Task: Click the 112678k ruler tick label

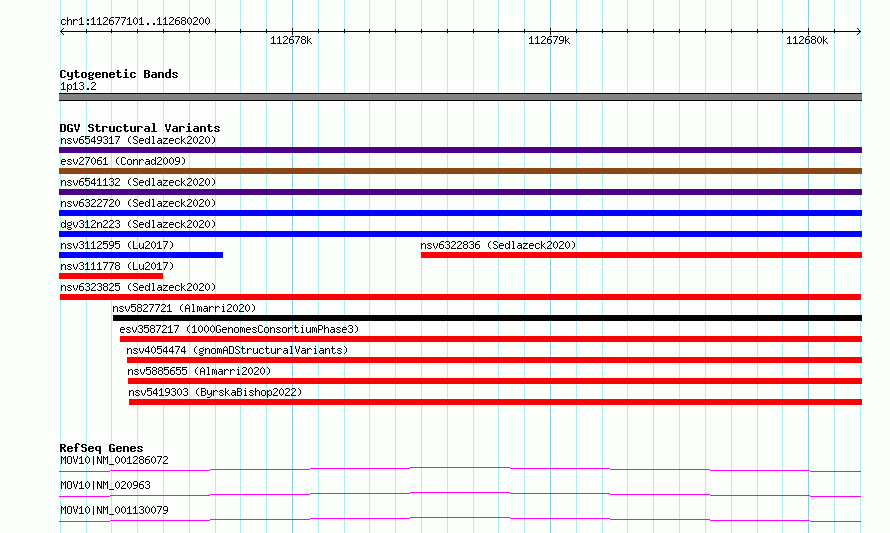Action: point(291,40)
